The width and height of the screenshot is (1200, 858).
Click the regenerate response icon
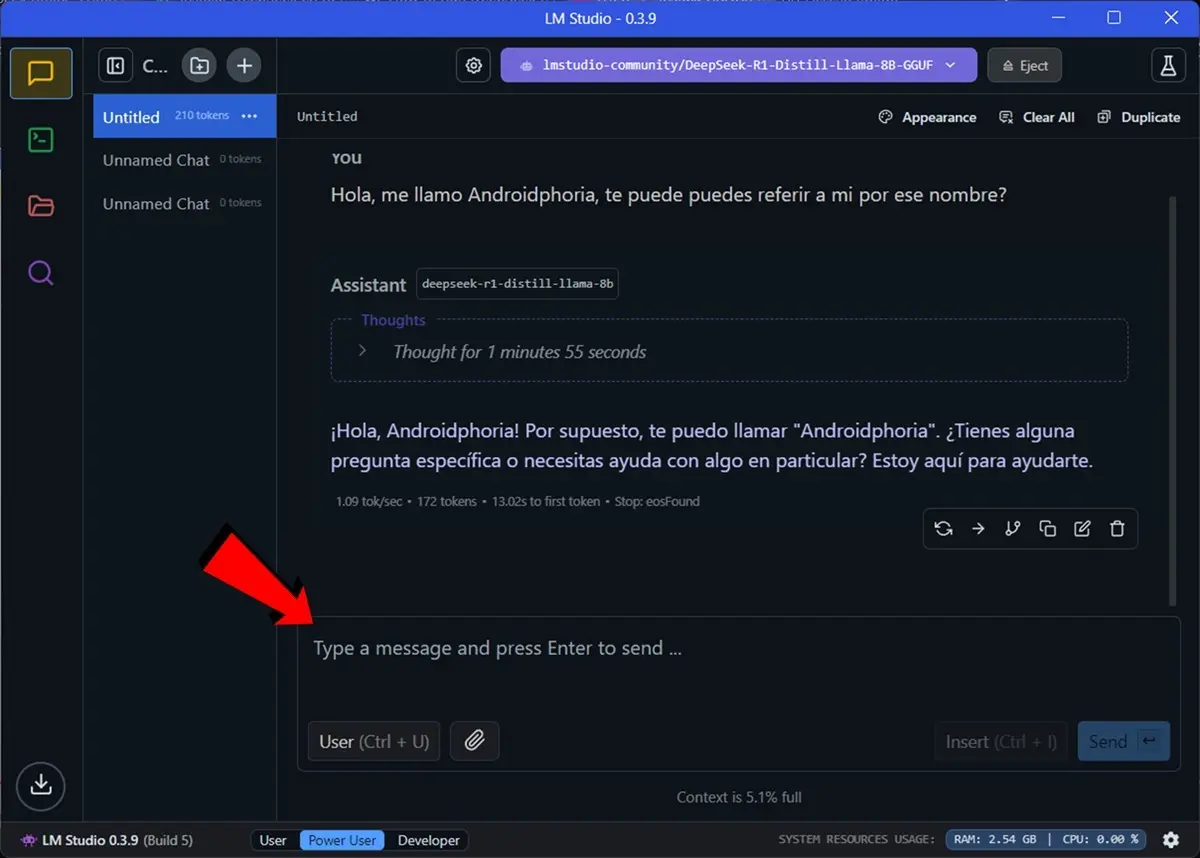click(943, 529)
